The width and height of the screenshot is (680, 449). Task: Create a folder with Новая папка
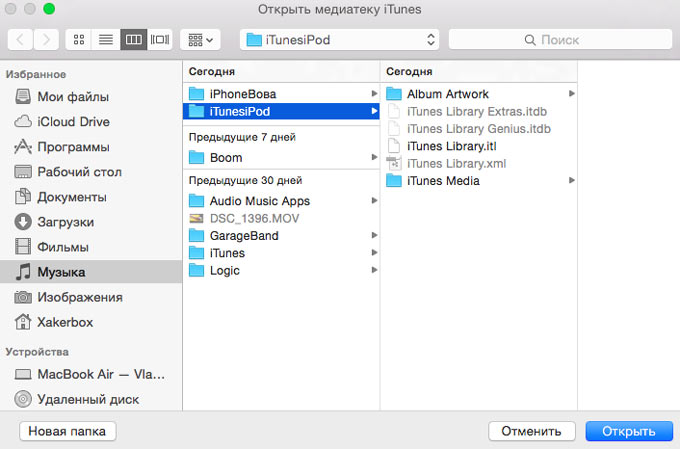pyautogui.click(x=68, y=431)
